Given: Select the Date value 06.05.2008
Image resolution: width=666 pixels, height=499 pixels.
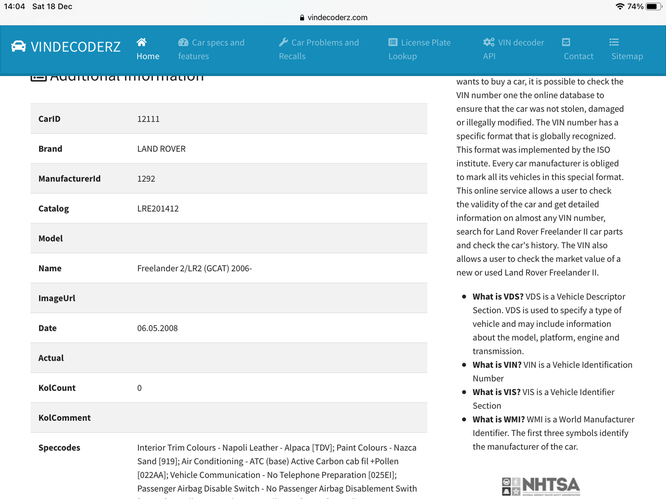Looking at the screenshot, I should [158, 328].
